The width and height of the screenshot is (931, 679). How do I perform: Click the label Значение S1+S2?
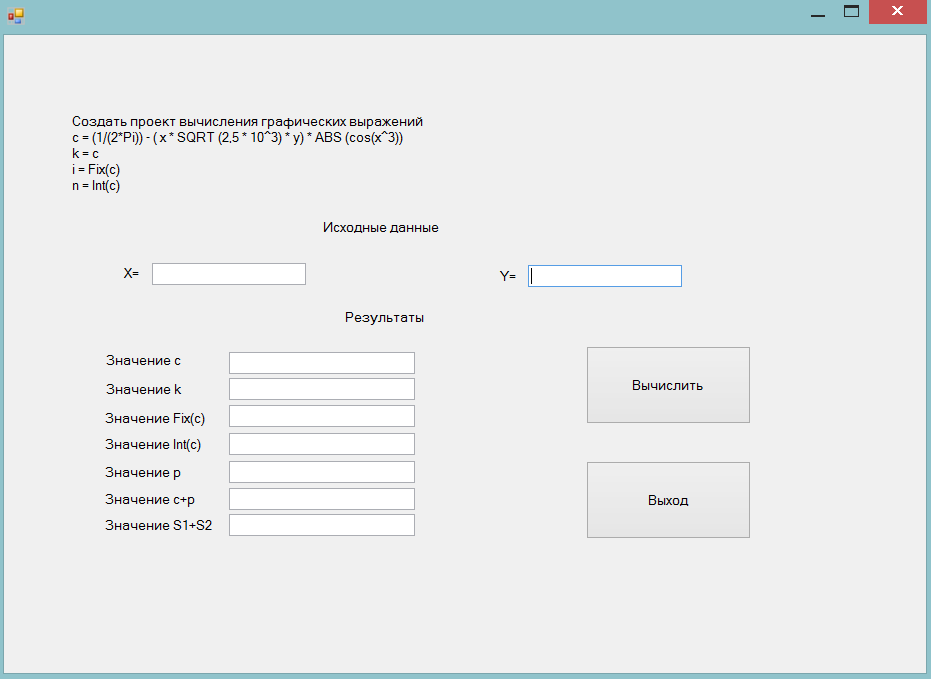coord(159,525)
